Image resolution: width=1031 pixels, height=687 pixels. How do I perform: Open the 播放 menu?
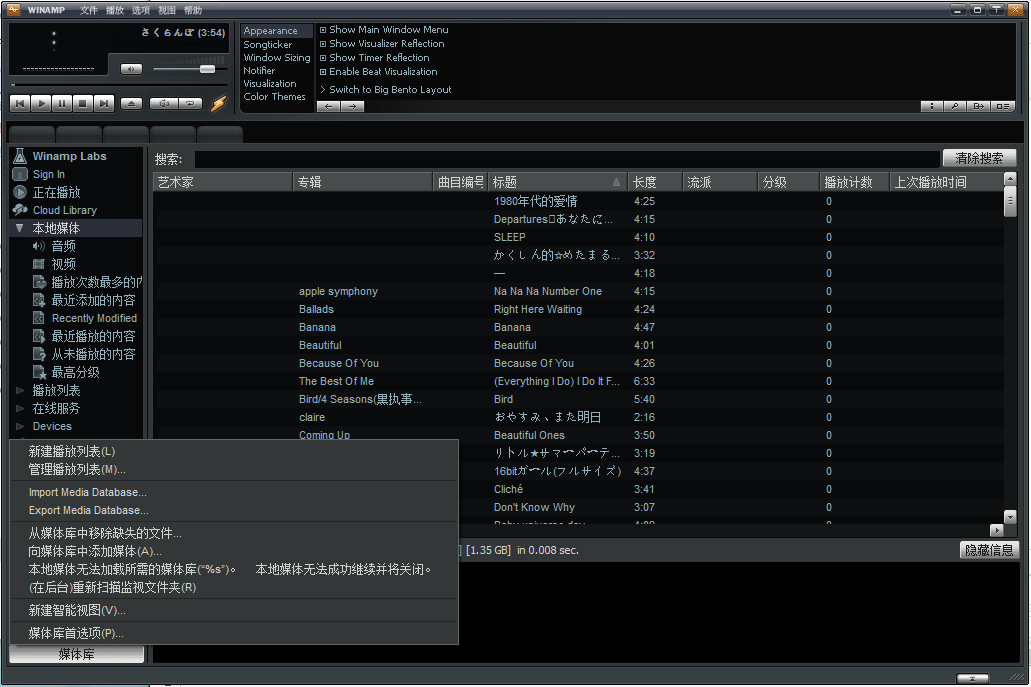click(115, 11)
